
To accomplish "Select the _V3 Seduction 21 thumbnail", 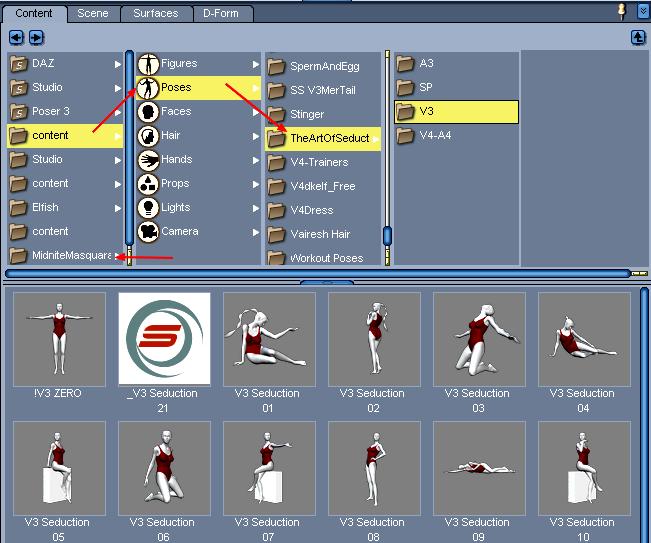I will pos(164,339).
